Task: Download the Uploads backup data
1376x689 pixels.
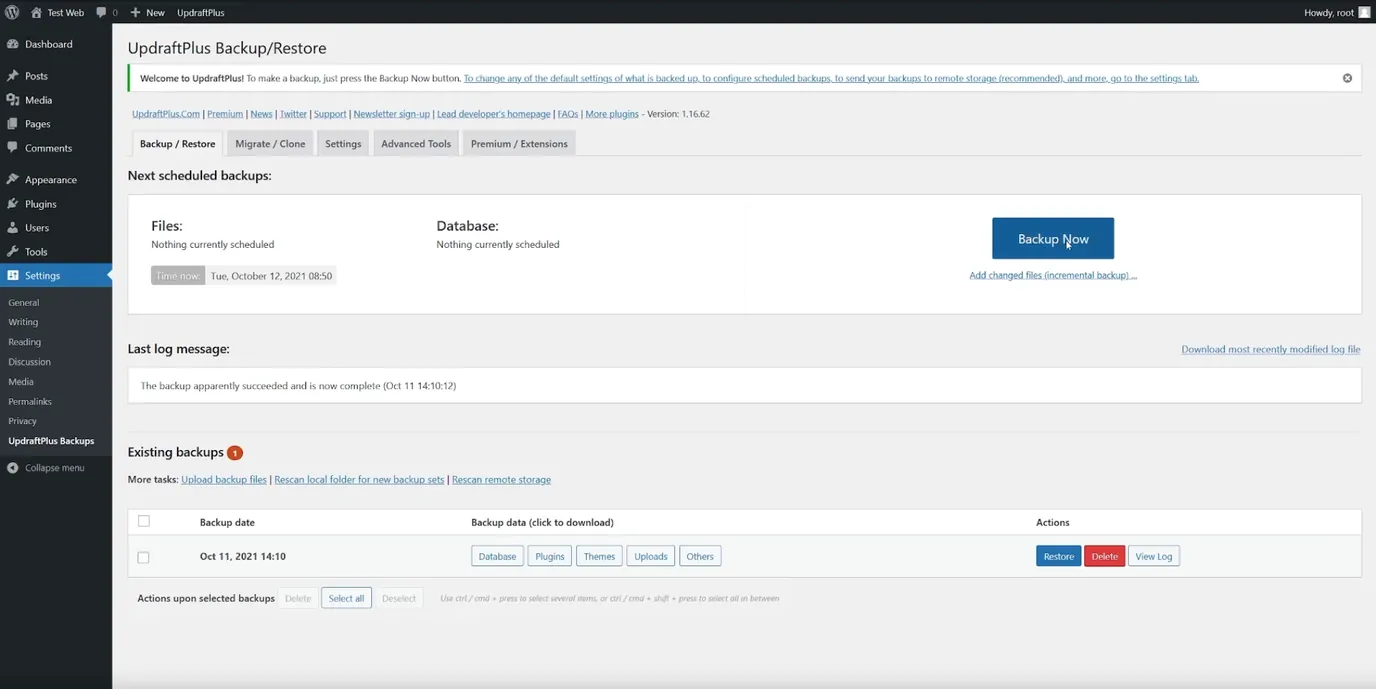Action: (x=651, y=556)
